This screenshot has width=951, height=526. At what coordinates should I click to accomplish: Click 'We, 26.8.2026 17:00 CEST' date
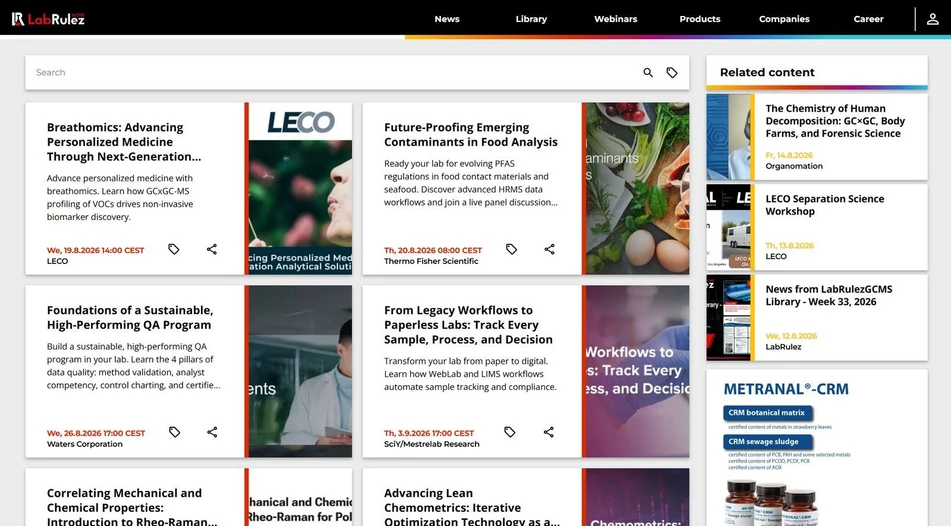(96, 433)
